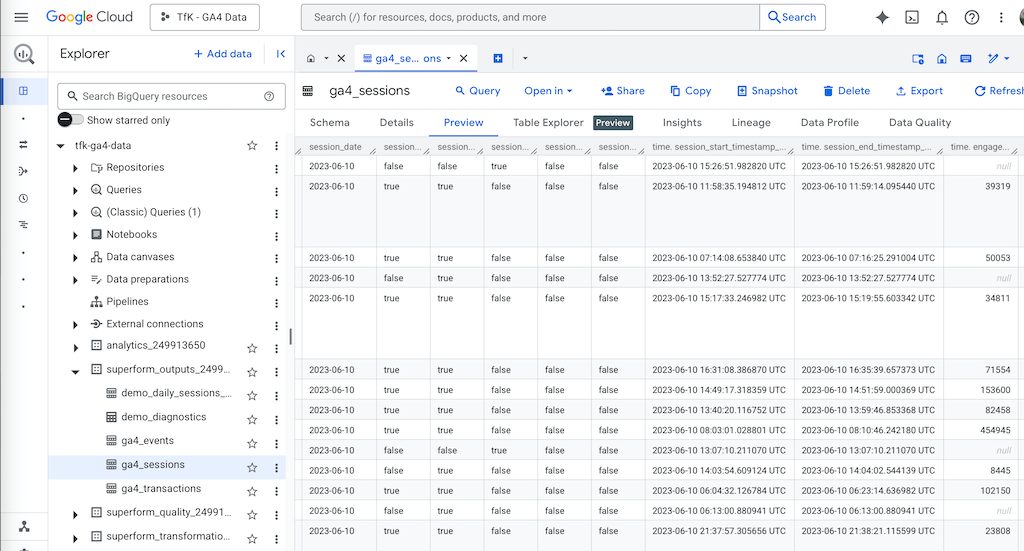1024x551 pixels.
Task: Star the analytics_249913650 dataset
Action: [252, 348]
